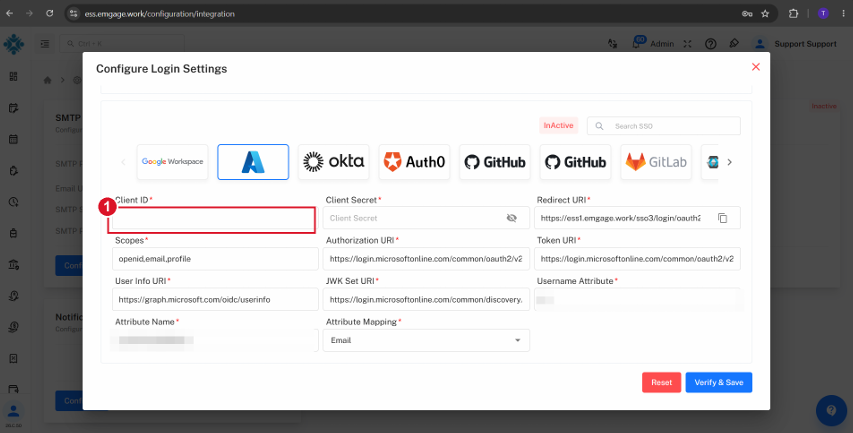Viewport: 853px width, 433px height.
Task: Click the profile avatar at sidebar bottom
Action: click(14, 411)
